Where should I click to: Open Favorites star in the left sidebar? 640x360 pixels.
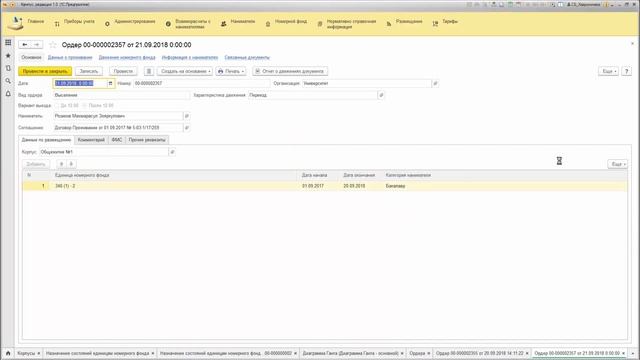pyautogui.click(x=8, y=55)
